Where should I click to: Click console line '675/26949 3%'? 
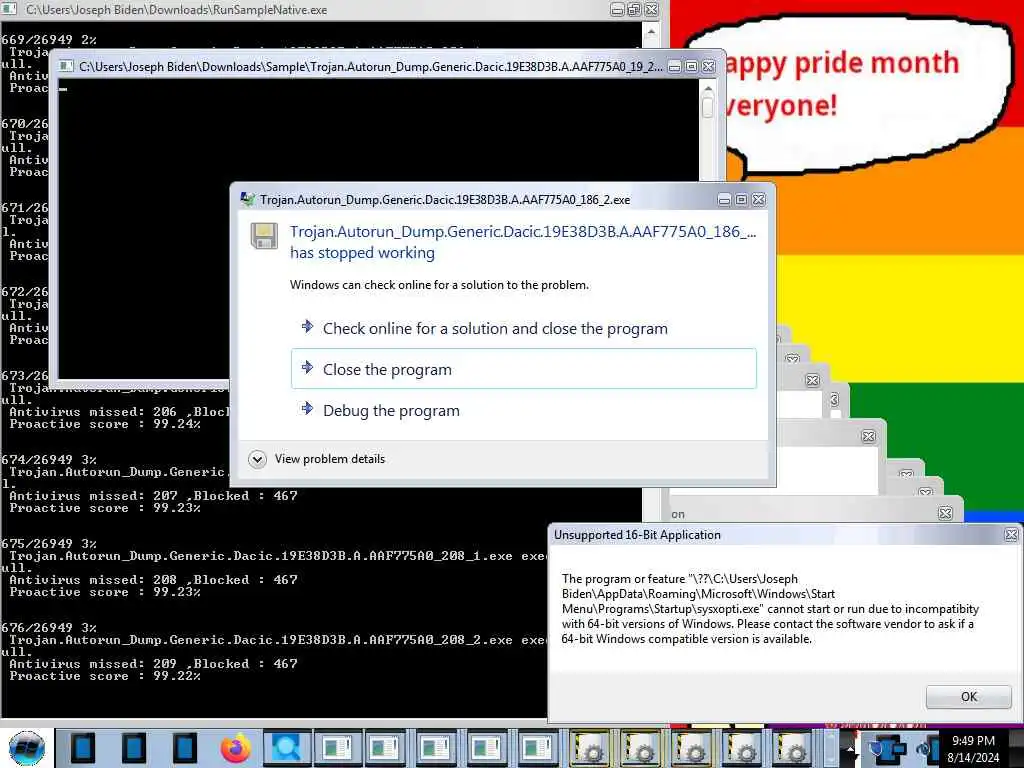pyautogui.click(x=49, y=543)
